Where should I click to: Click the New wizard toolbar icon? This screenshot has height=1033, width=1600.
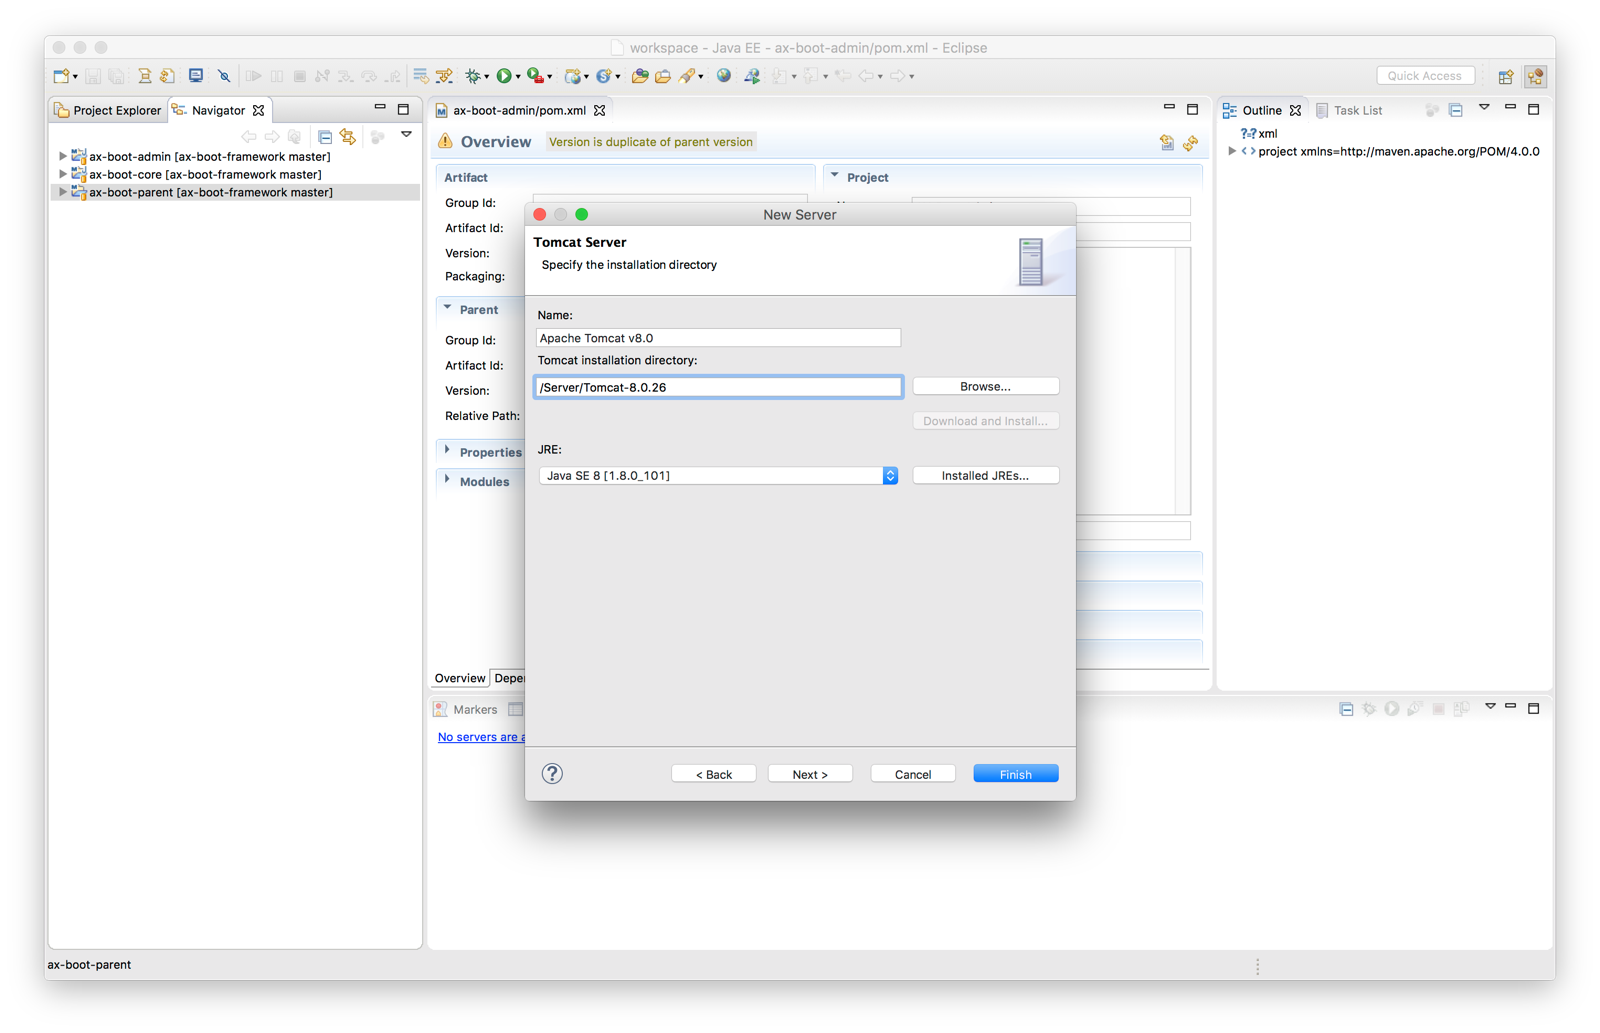[x=61, y=76]
